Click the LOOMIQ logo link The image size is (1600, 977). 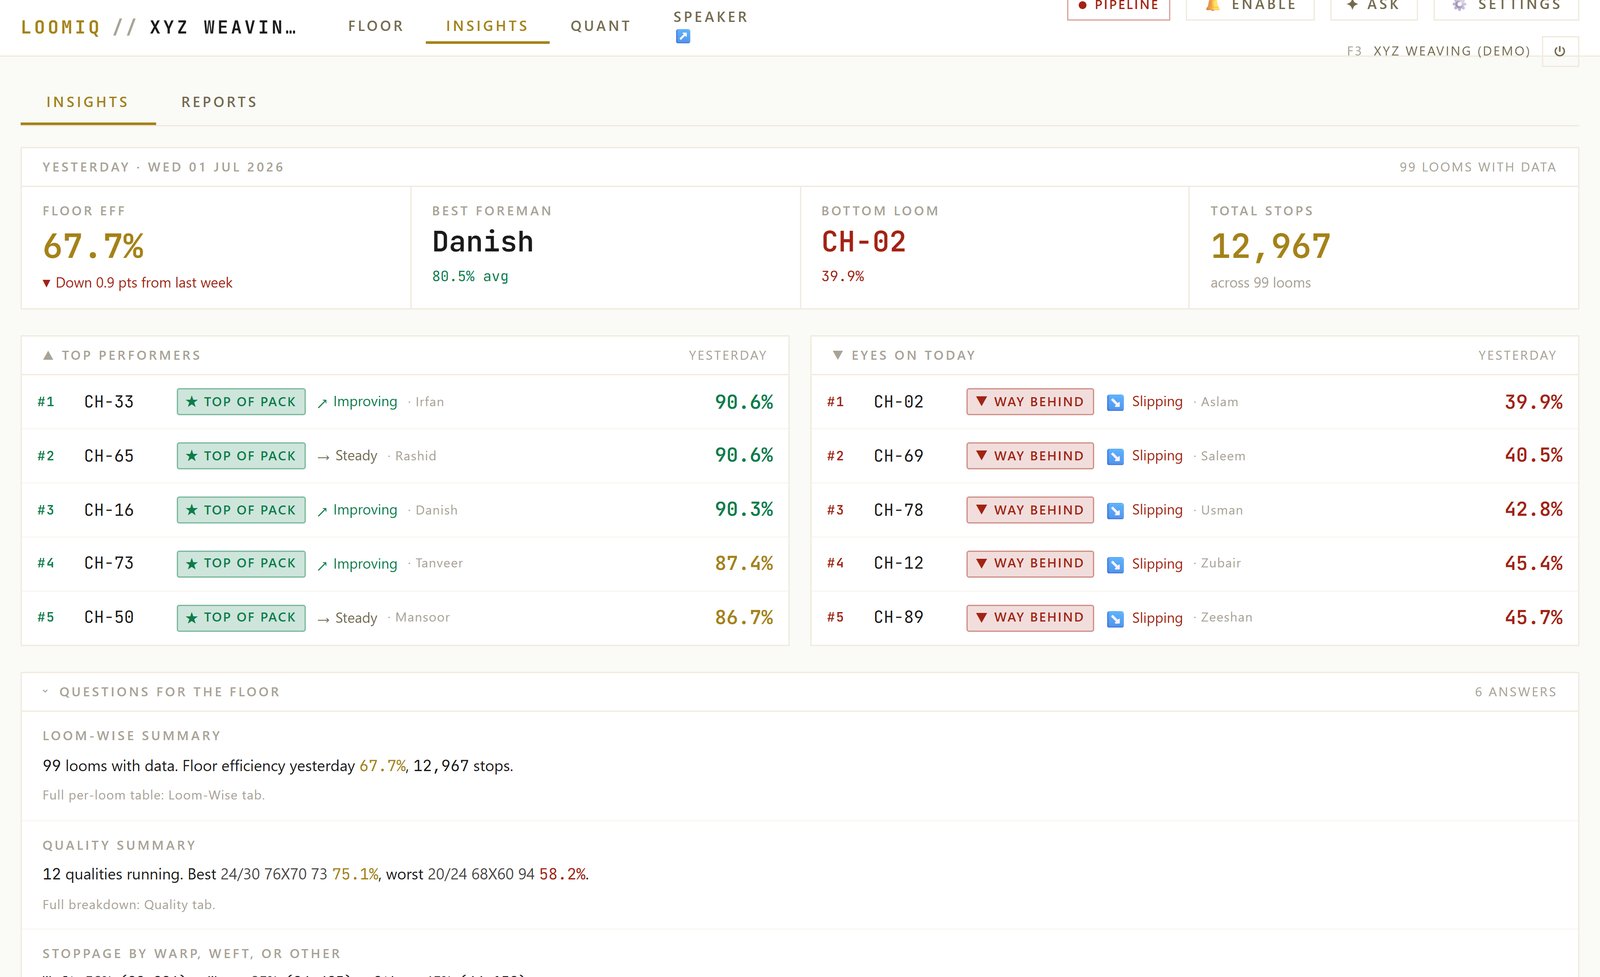click(61, 27)
